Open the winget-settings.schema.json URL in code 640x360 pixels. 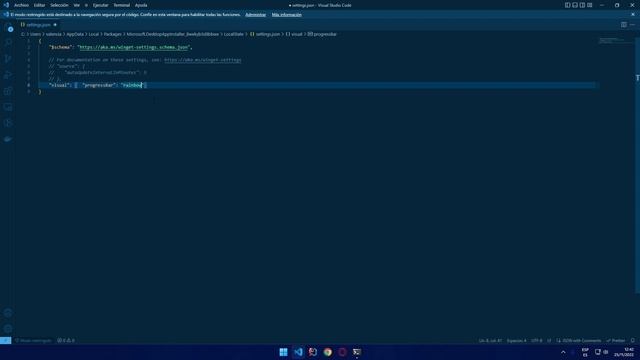(134, 47)
